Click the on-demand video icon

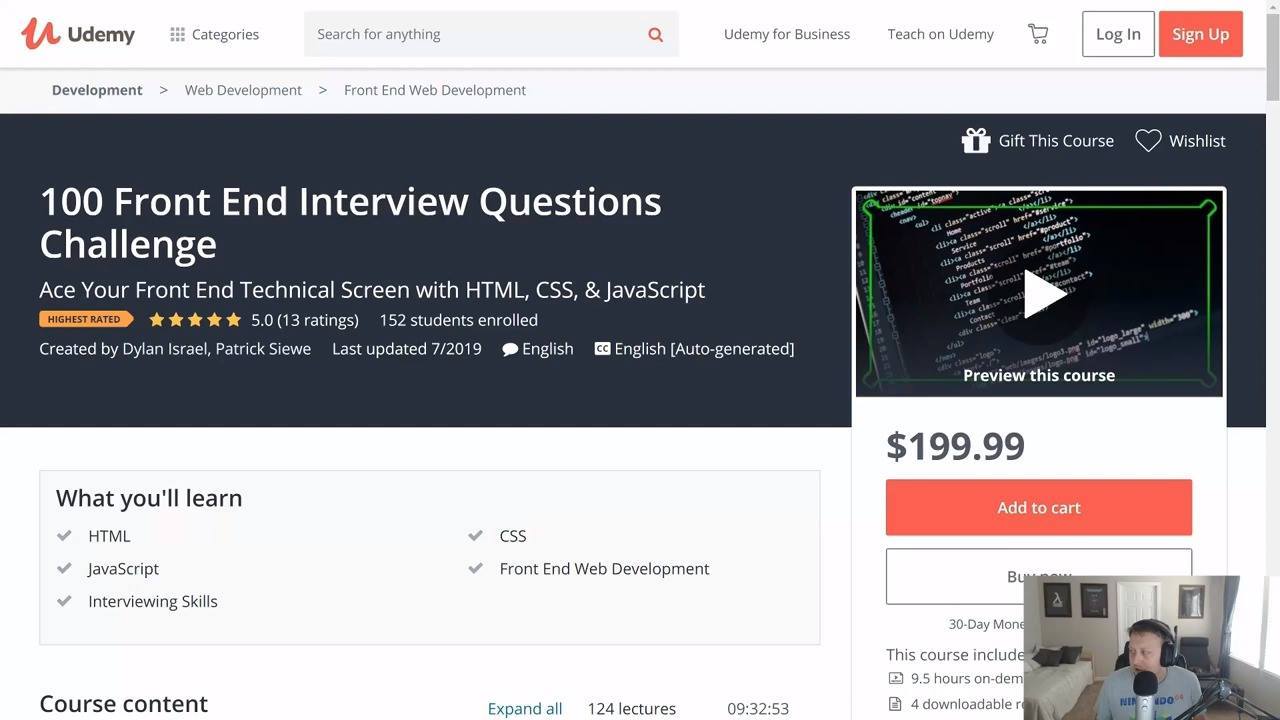coord(896,678)
